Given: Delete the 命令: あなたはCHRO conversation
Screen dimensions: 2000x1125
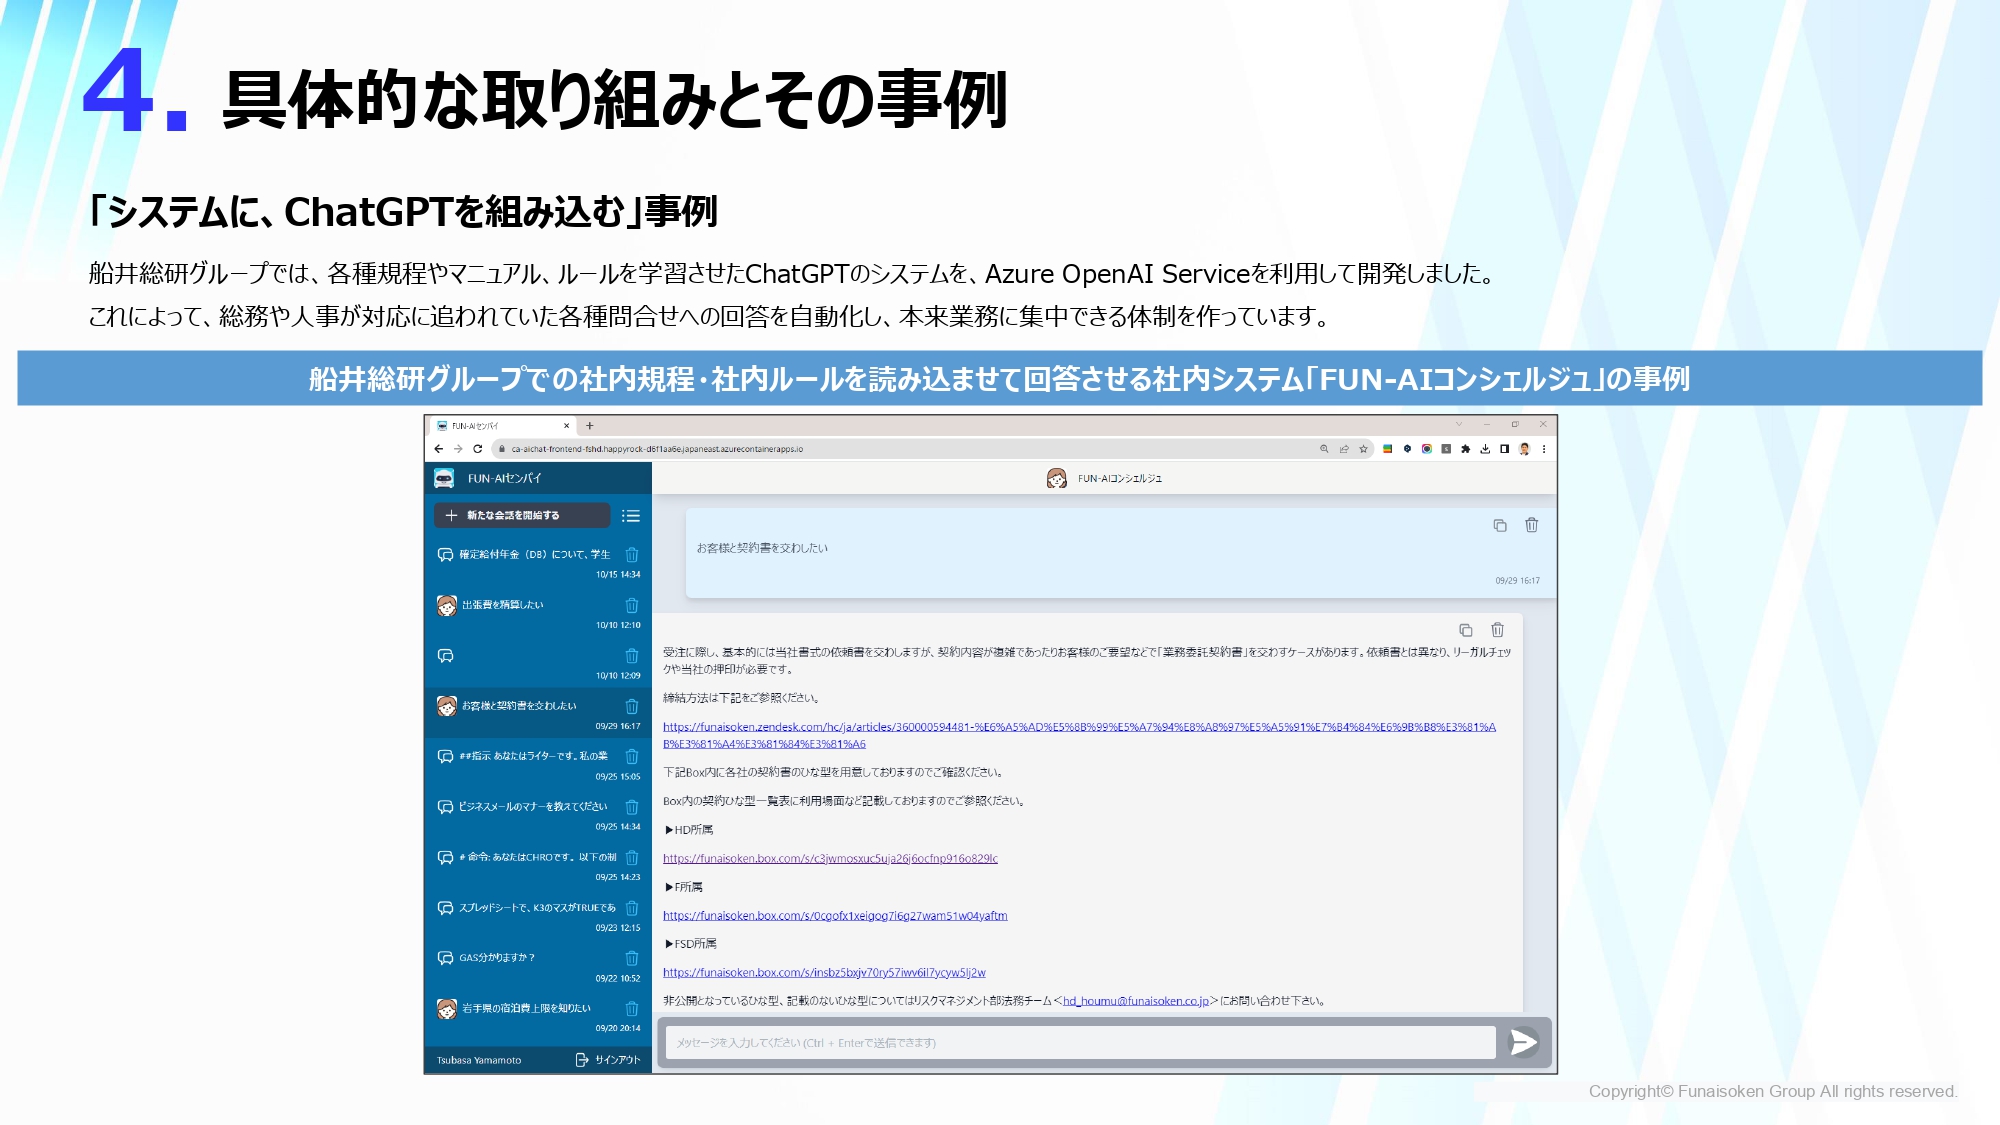Looking at the screenshot, I should 632,858.
